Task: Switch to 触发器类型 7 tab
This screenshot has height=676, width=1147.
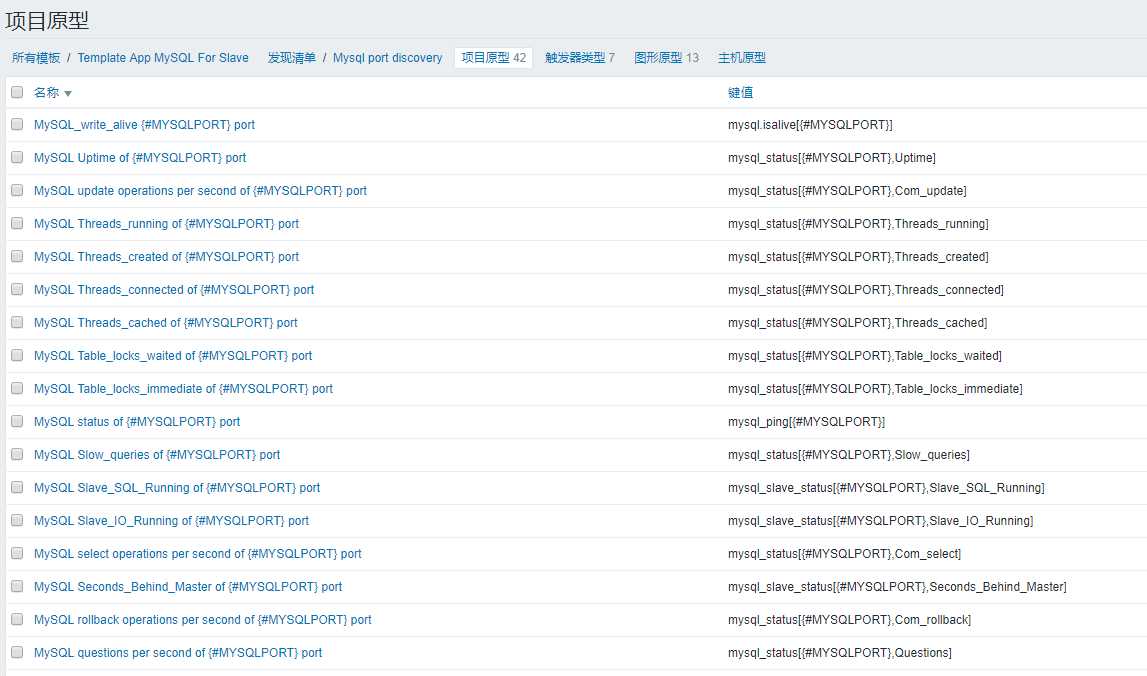Action: click(x=580, y=58)
